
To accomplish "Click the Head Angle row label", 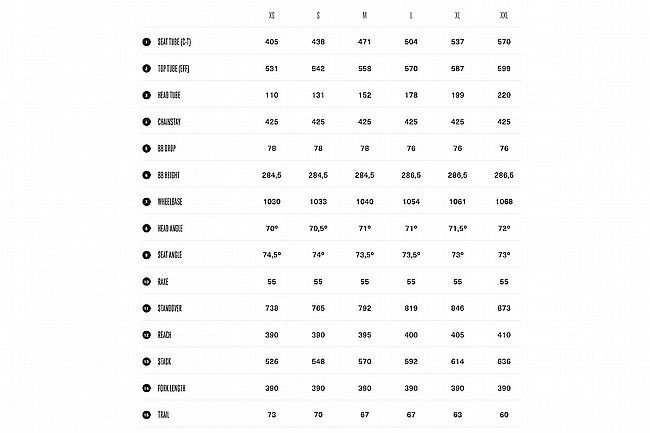I will pos(169,228).
